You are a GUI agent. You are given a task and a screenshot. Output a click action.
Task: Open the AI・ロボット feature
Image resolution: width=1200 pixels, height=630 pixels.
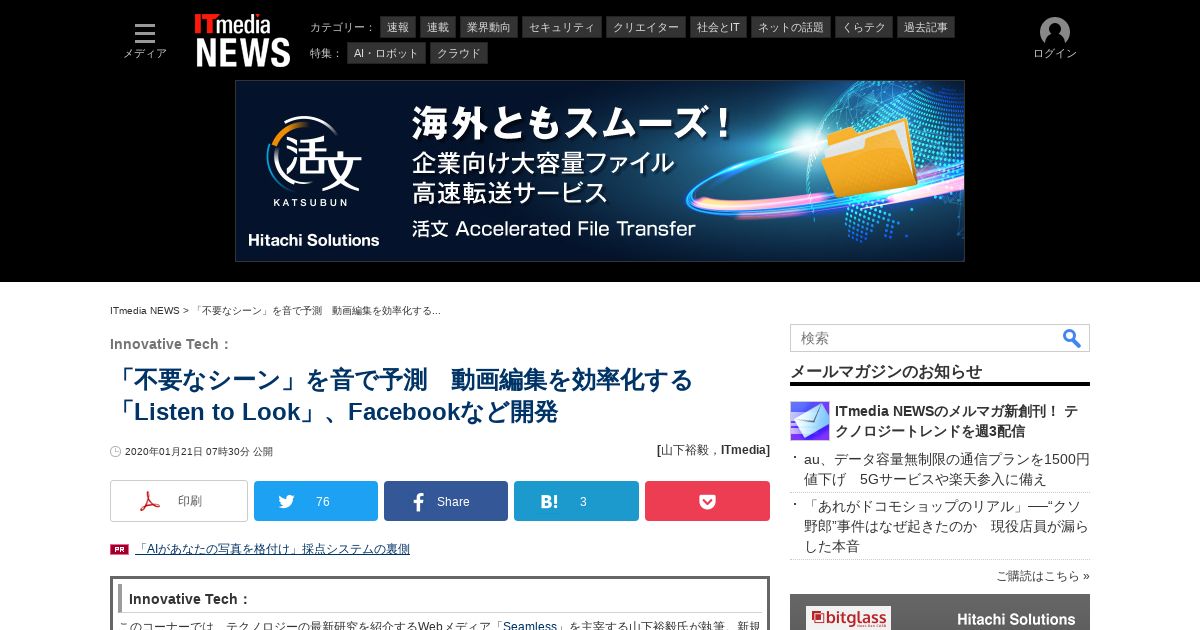pos(387,53)
